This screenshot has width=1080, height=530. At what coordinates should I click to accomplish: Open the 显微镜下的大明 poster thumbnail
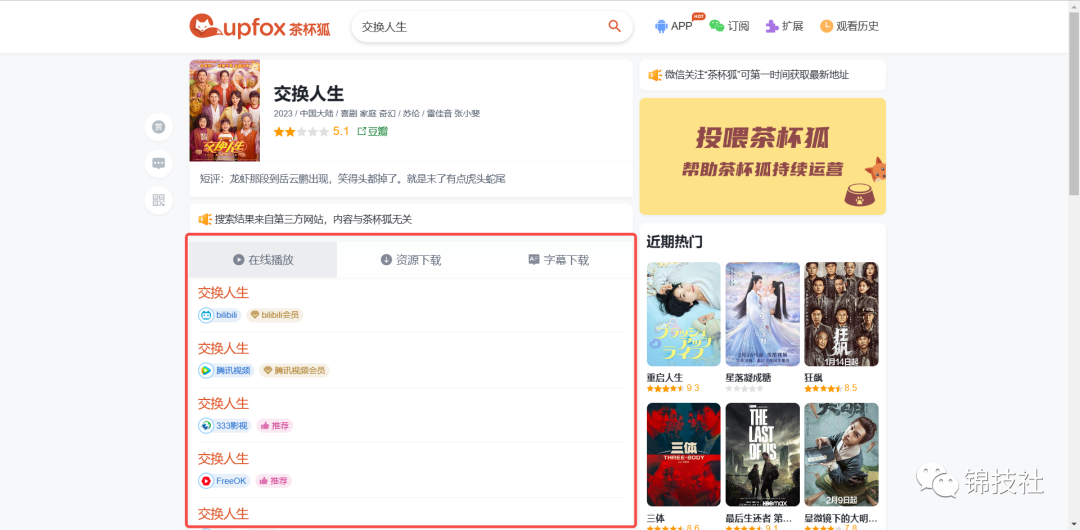[842, 455]
